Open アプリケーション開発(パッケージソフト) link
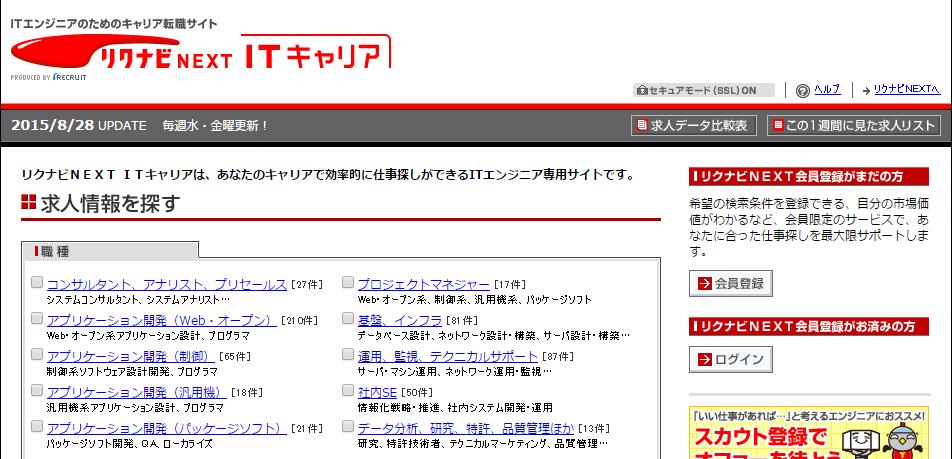 coord(166,428)
